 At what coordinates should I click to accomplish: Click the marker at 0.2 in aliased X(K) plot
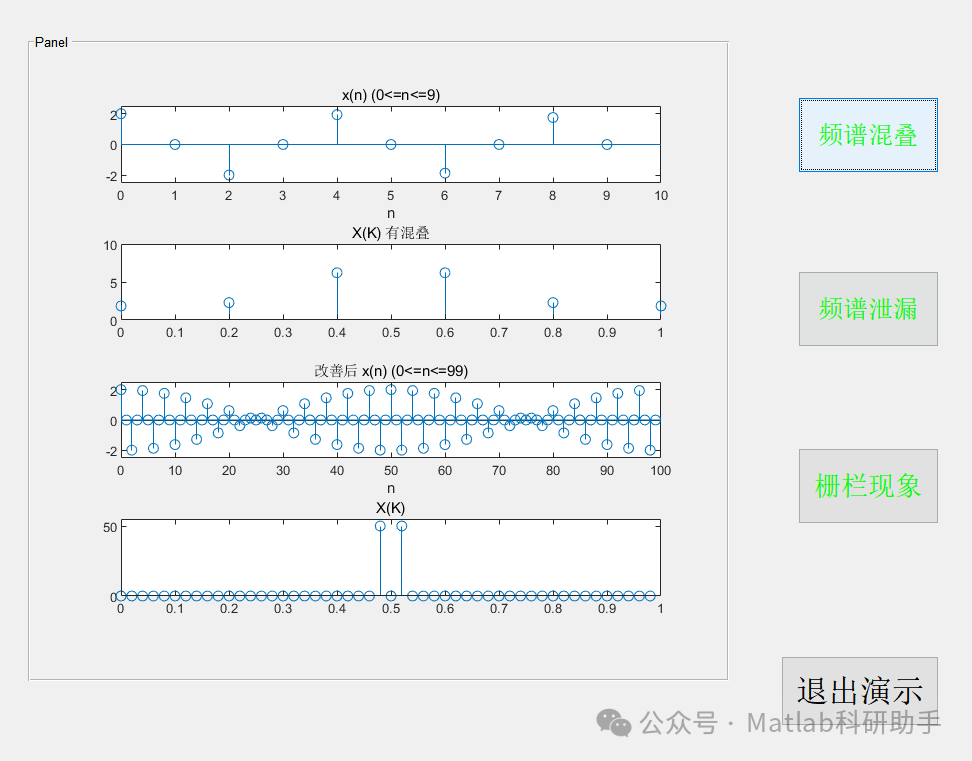click(x=229, y=303)
